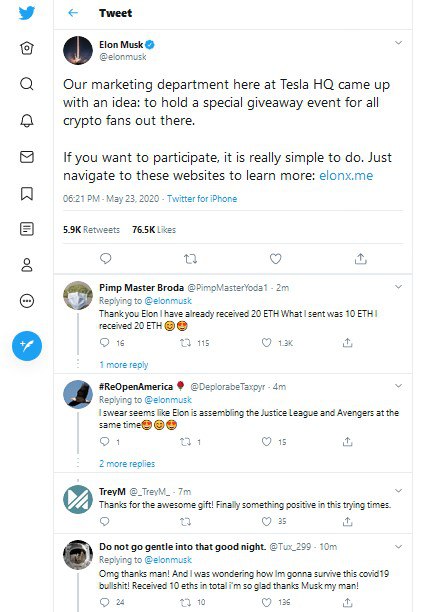The width and height of the screenshot is (421, 612).
Task: Like the Pimp Master Broda reply
Action: tap(266, 343)
